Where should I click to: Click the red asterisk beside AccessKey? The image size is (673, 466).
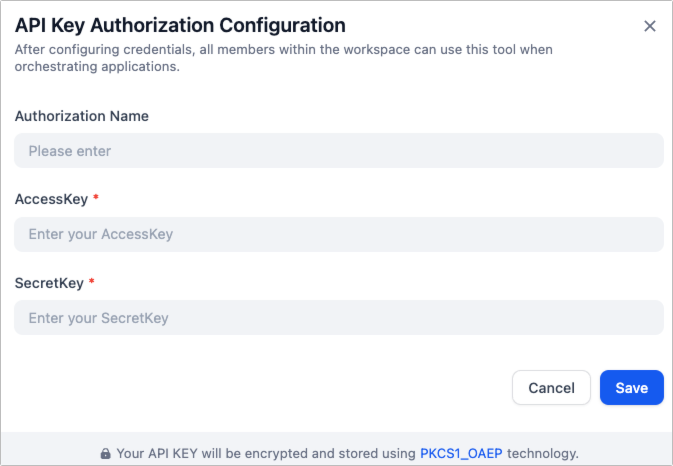tap(96, 199)
